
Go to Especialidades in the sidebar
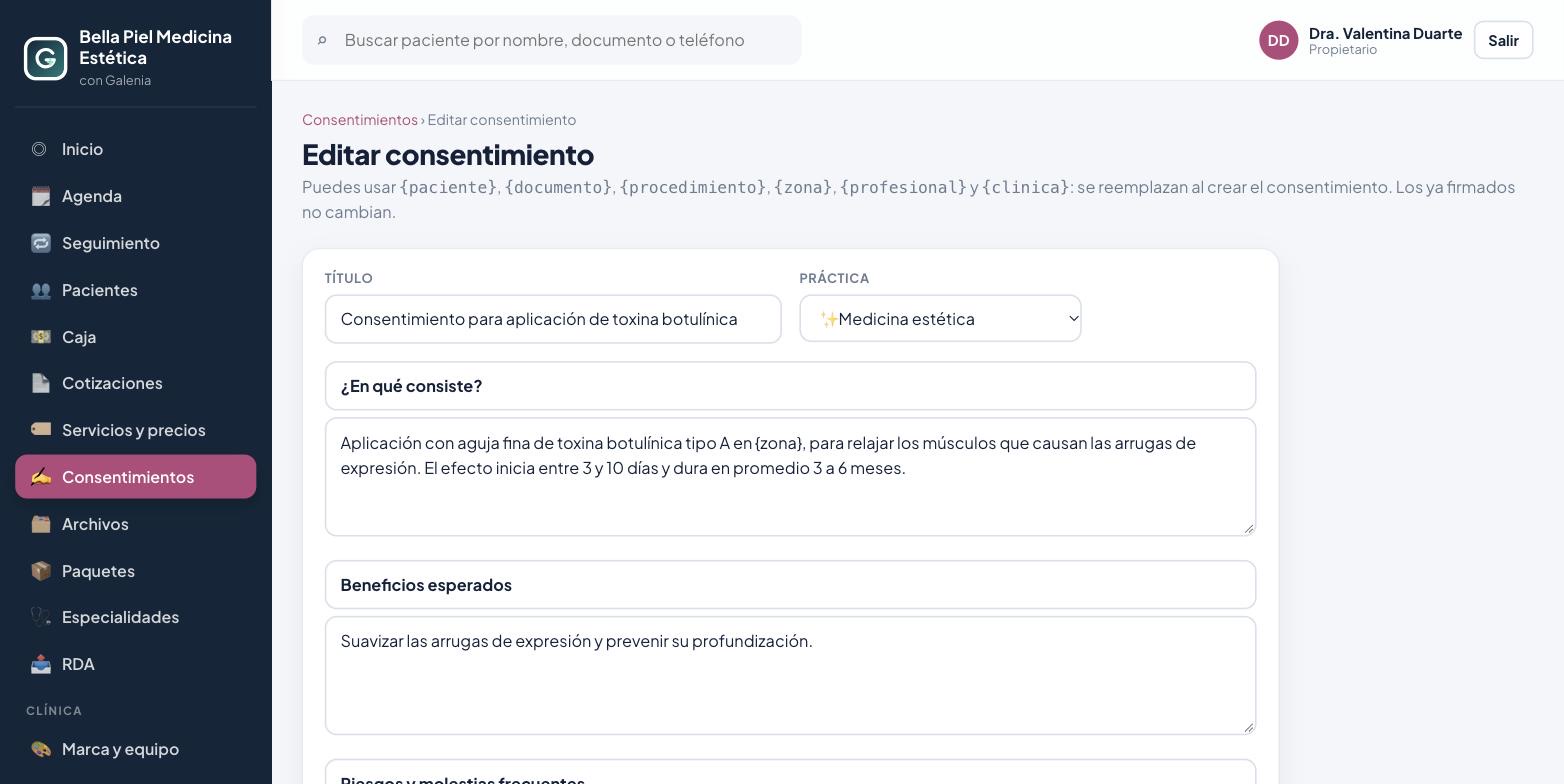click(136, 617)
